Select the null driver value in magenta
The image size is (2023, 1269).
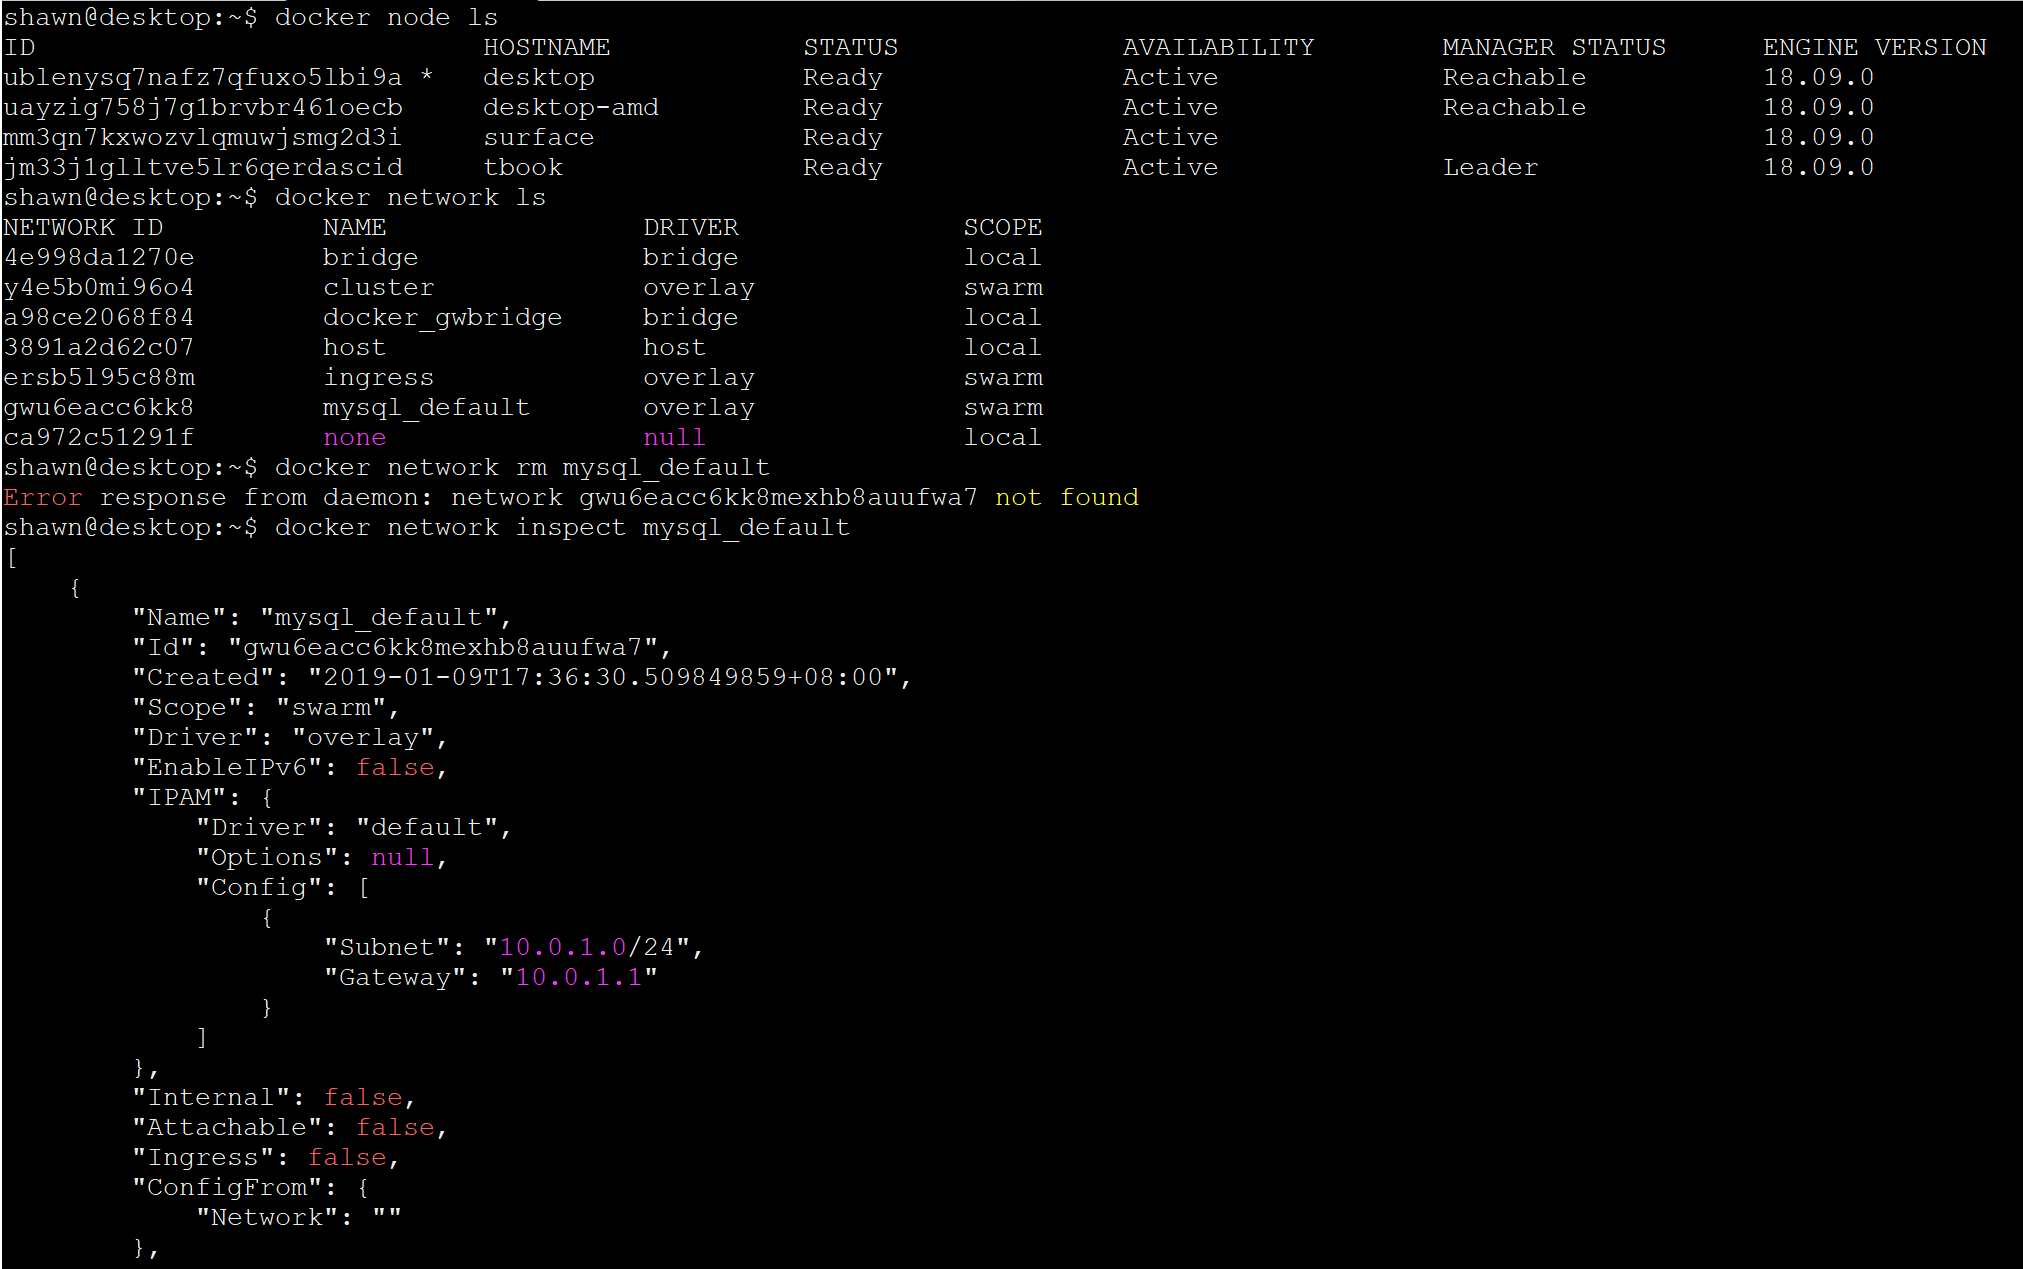pyautogui.click(x=674, y=437)
